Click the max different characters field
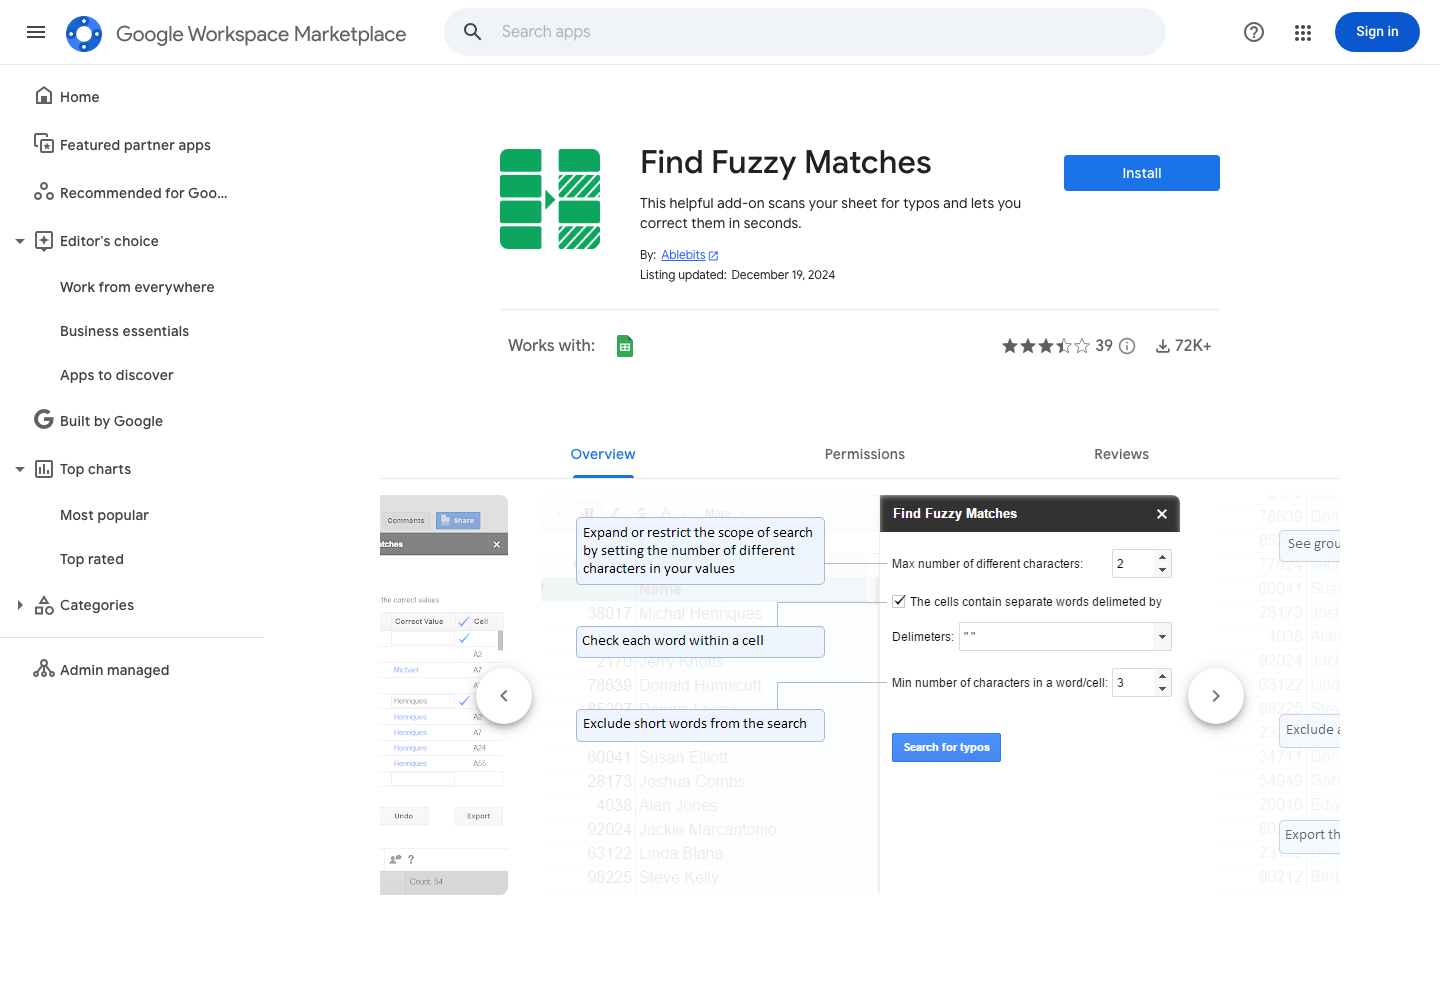Screen dimensions: 1440x1000 (x=1142, y=564)
